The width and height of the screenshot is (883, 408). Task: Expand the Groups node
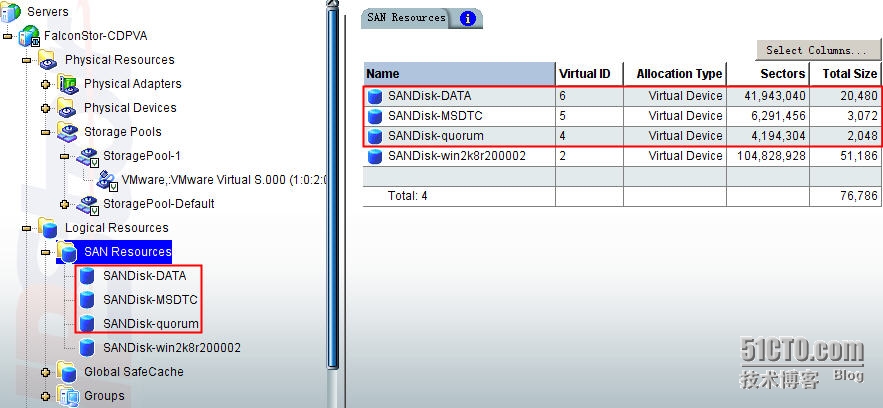point(46,396)
